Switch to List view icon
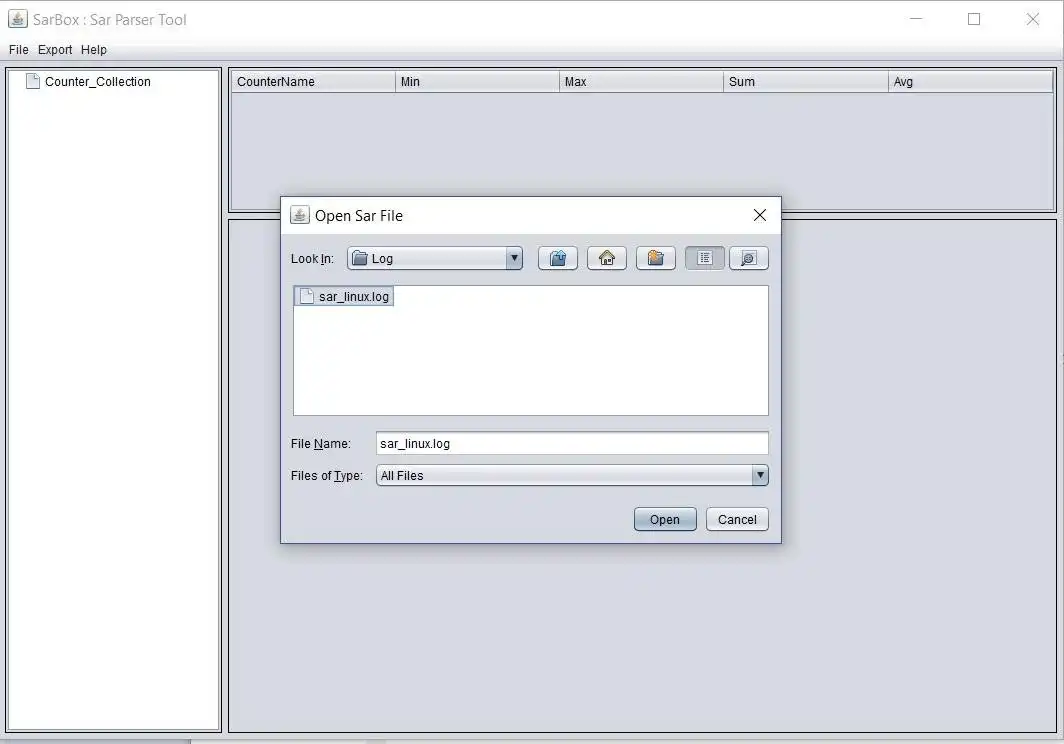1064x744 pixels. [704, 258]
